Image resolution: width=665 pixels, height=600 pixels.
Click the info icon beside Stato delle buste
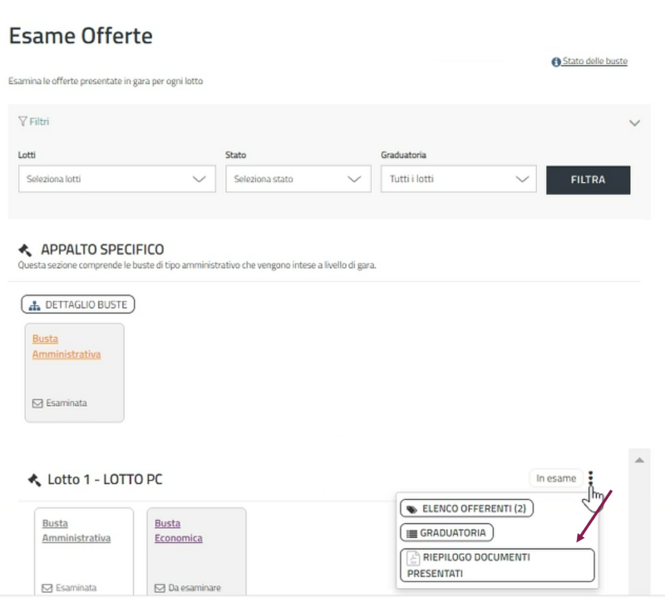pyautogui.click(x=556, y=62)
